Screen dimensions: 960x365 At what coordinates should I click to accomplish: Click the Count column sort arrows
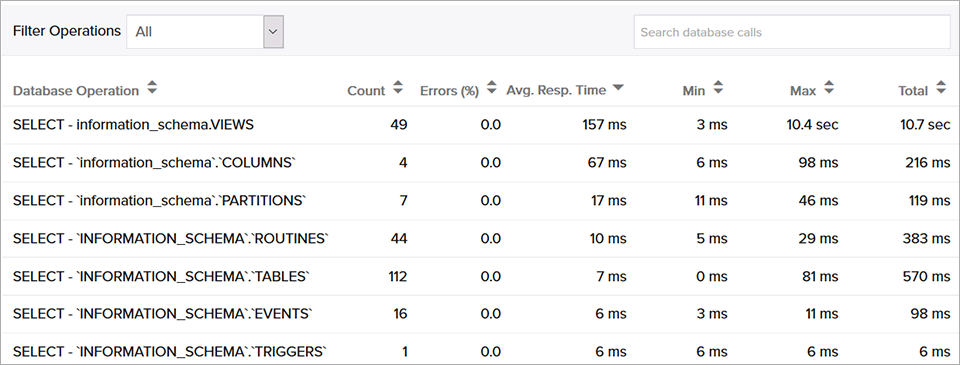pos(398,88)
